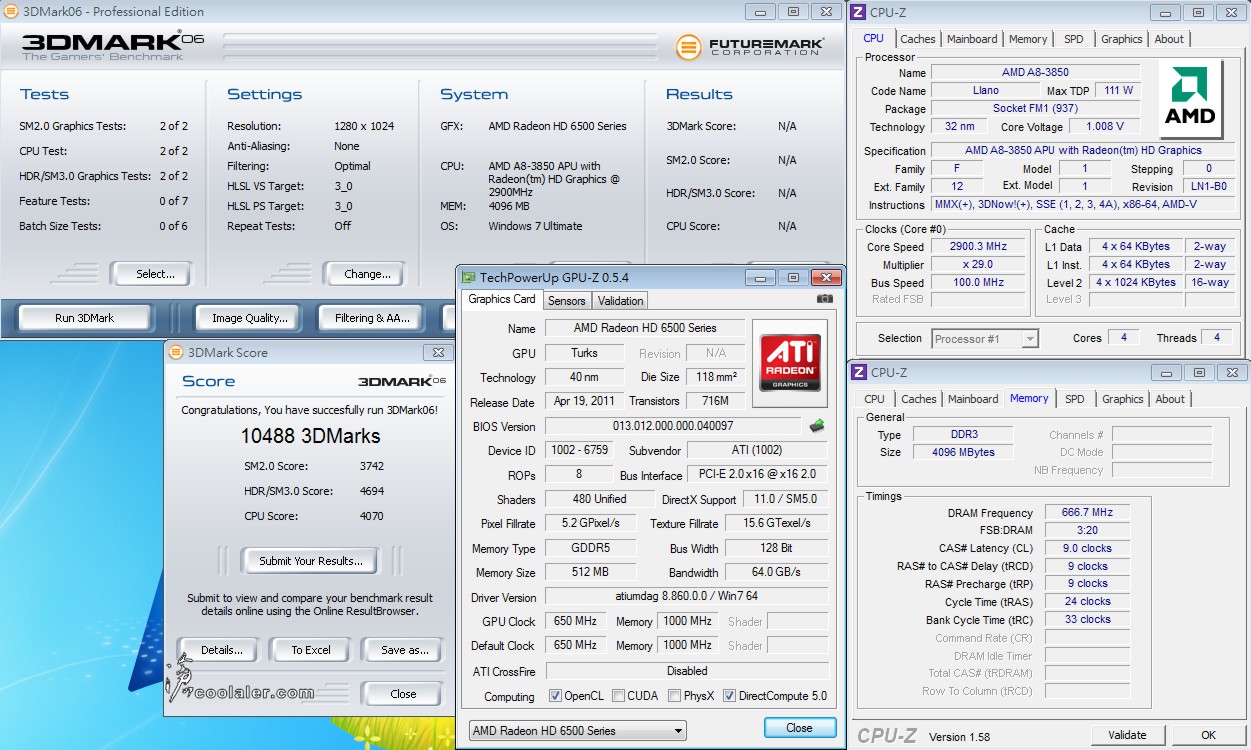
Task: Toggle the DirectCompute 5.0 checkbox
Action: click(729, 697)
